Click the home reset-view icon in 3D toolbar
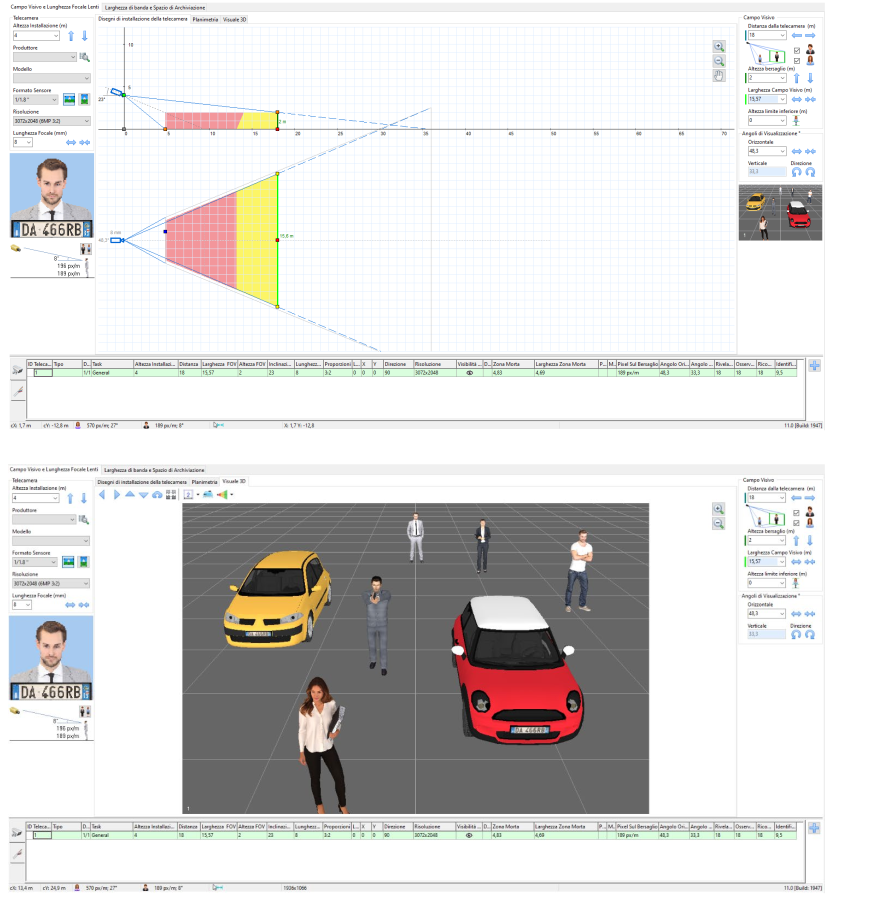 [157, 494]
